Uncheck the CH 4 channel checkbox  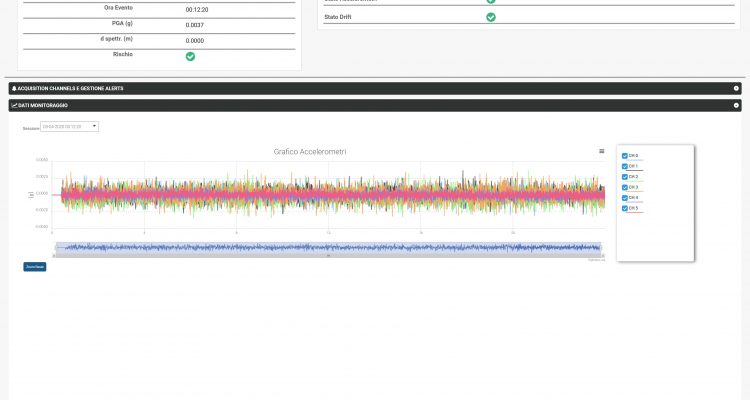625,198
